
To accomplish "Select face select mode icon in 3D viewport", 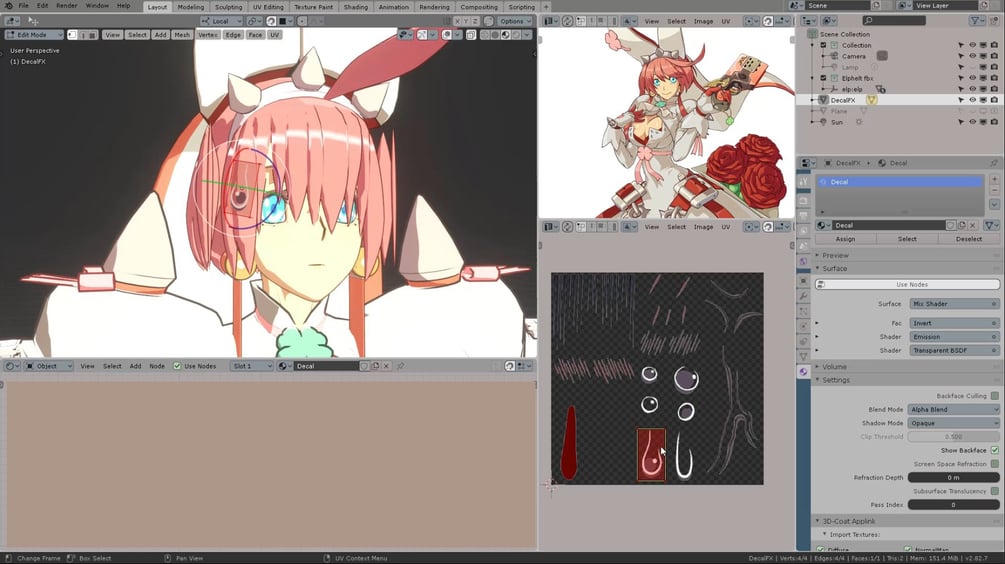I will [x=92, y=35].
